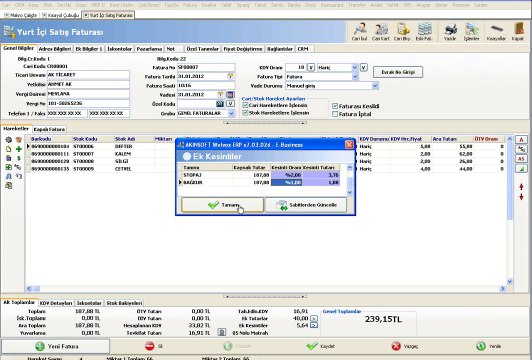This screenshot has width=532, height=360.
Task: Open the KDV Dahil/Hariç dropdown
Action: click(355, 68)
